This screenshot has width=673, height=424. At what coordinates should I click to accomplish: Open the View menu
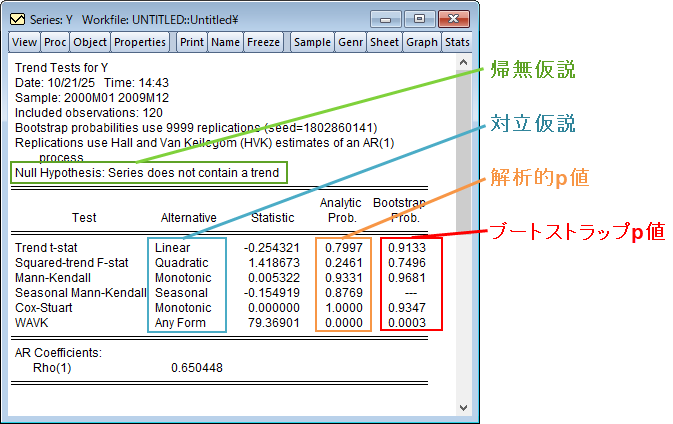(25, 42)
